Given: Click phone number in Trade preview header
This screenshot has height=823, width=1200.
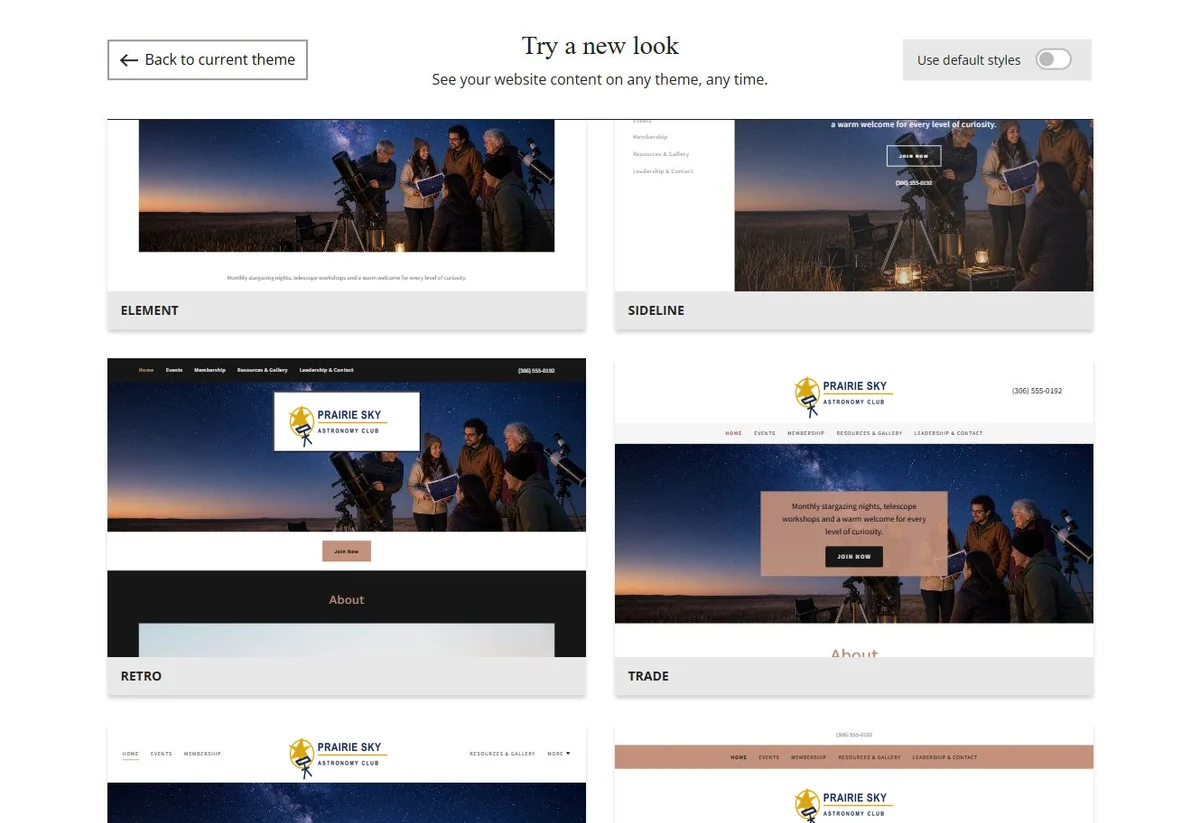Looking at the screenshot, I should coord(1037,391).
